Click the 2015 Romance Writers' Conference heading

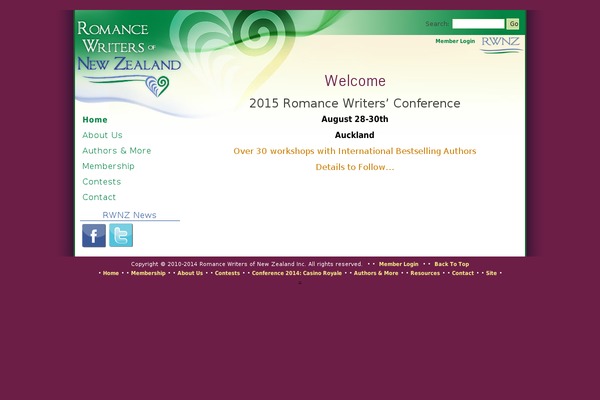(355, 103)
